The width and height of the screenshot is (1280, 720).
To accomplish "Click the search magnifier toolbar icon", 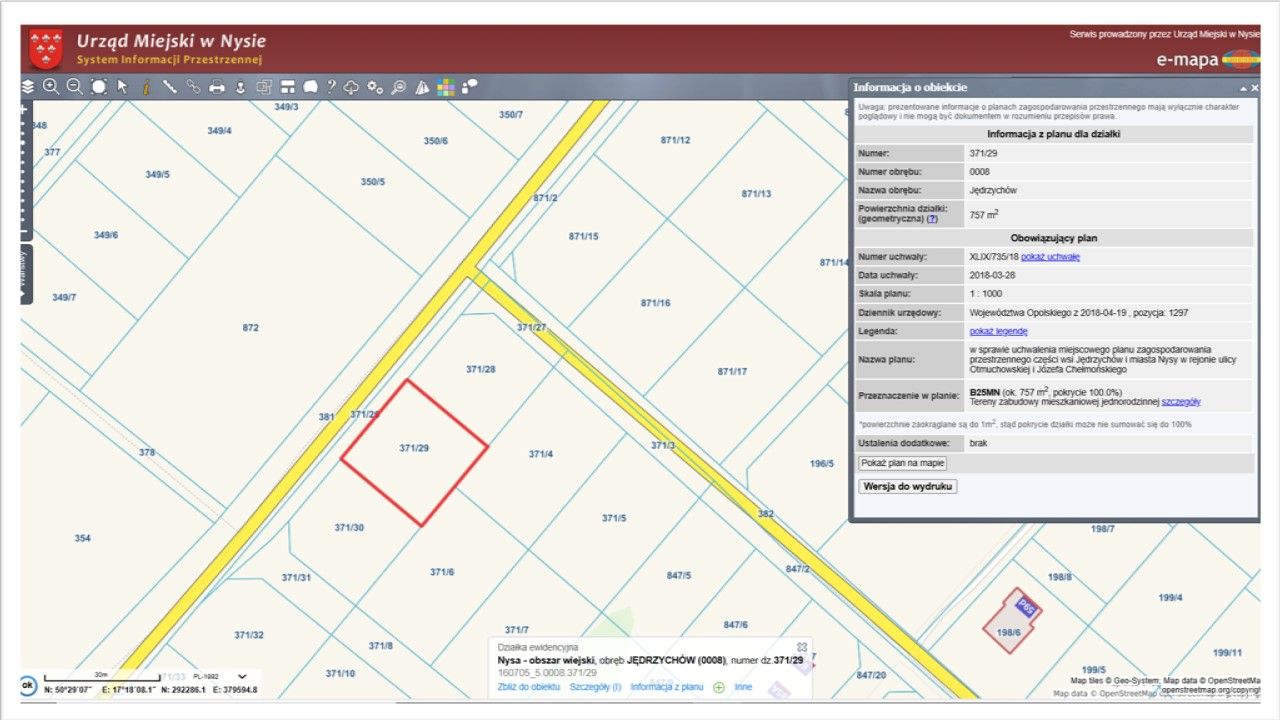I will click(399, 87).
